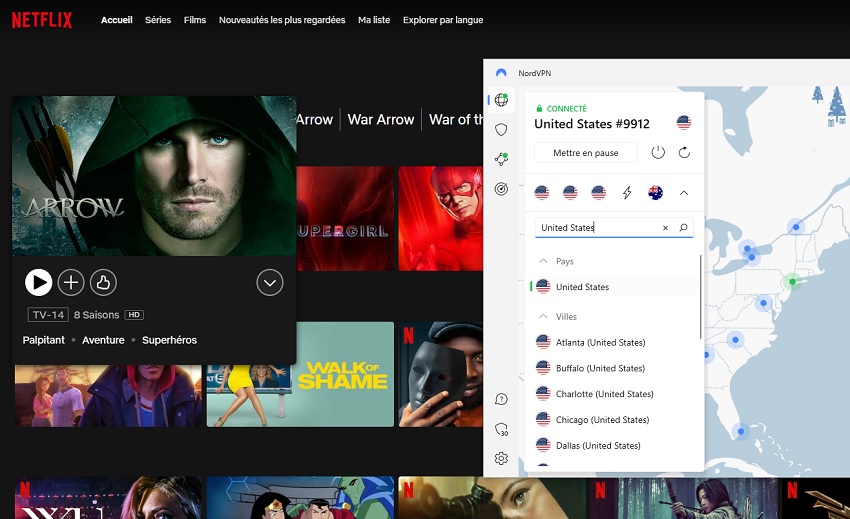Disconnect VPN with the power icon
850x519 pixels.
point(658,153)
